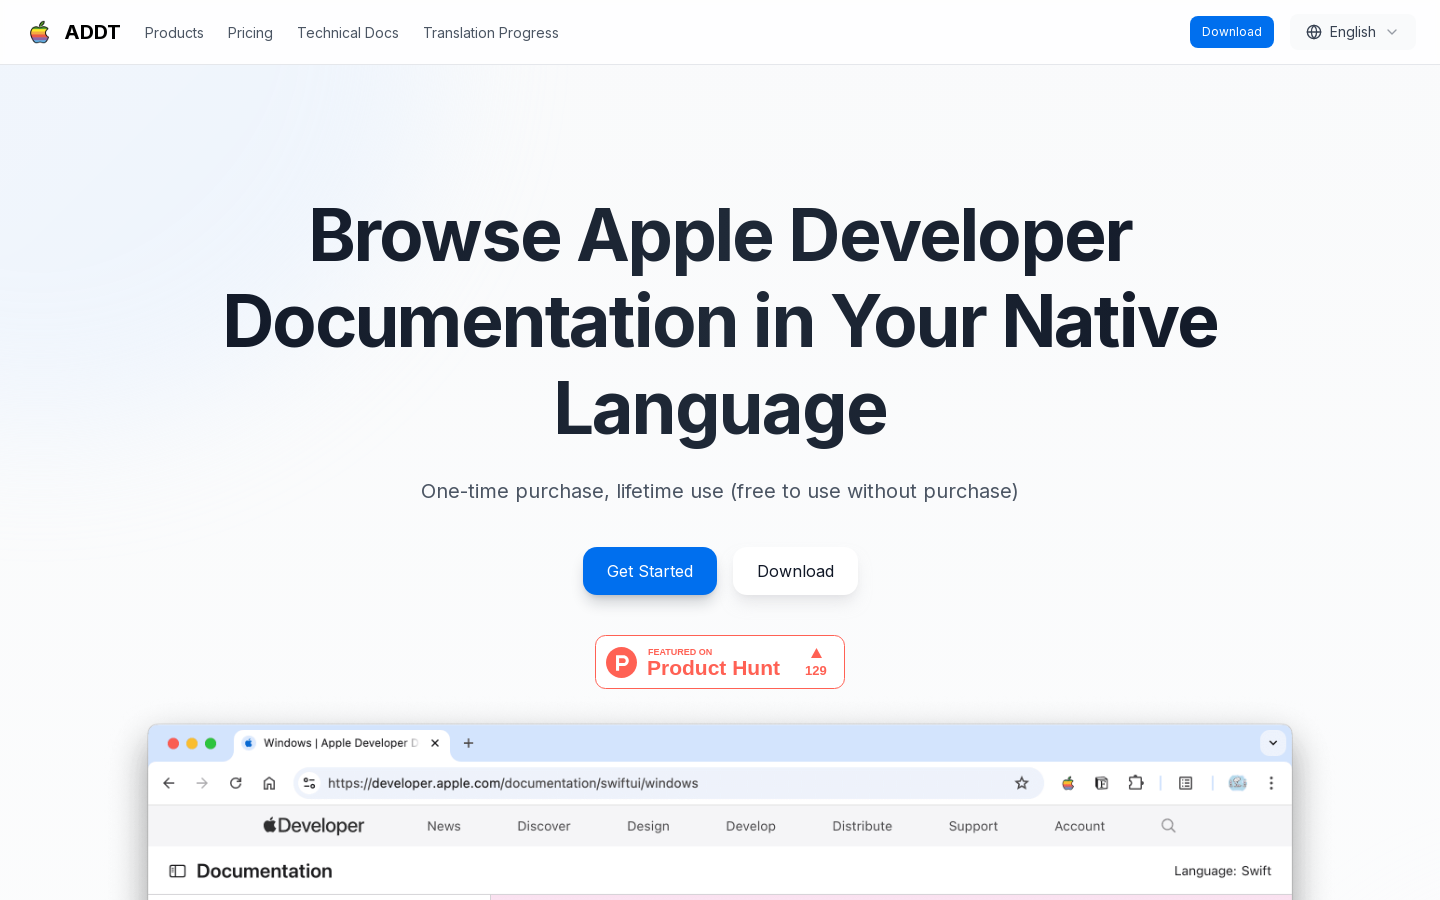The height and width of the screenshot is (900, 1440).
Task: Open Distribute in Apple Developer nav
Action: tap(862, 826)
